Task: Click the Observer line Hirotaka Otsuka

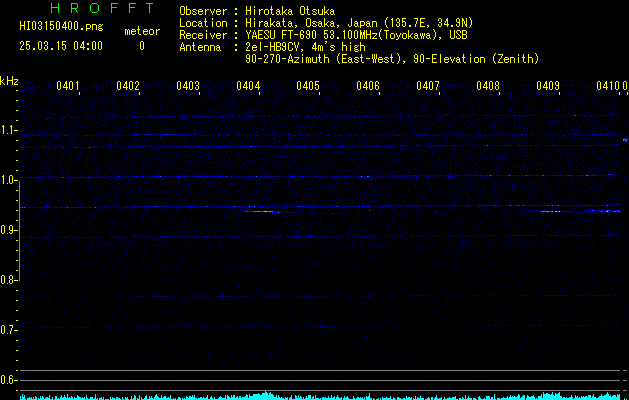Action: [x=257, y=11]
